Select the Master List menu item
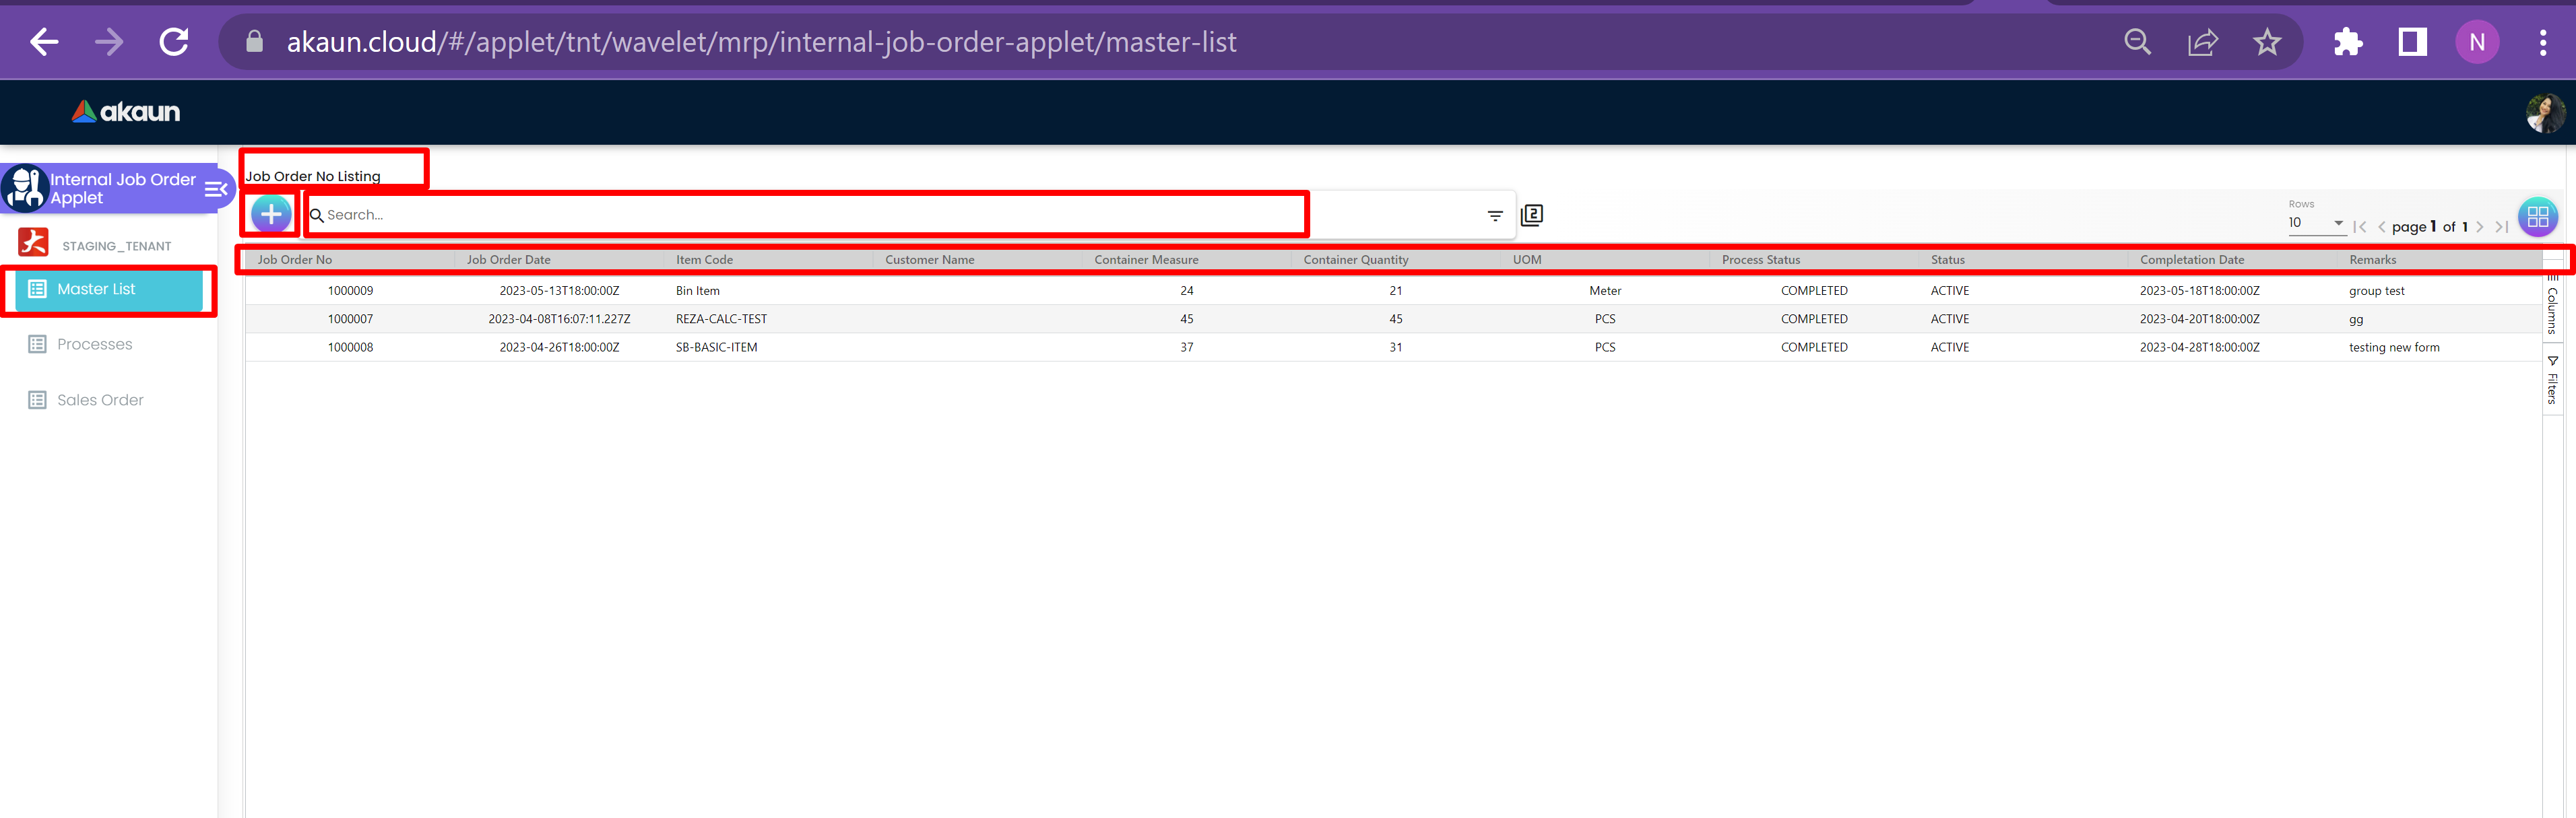 click(x=96, y=289)
